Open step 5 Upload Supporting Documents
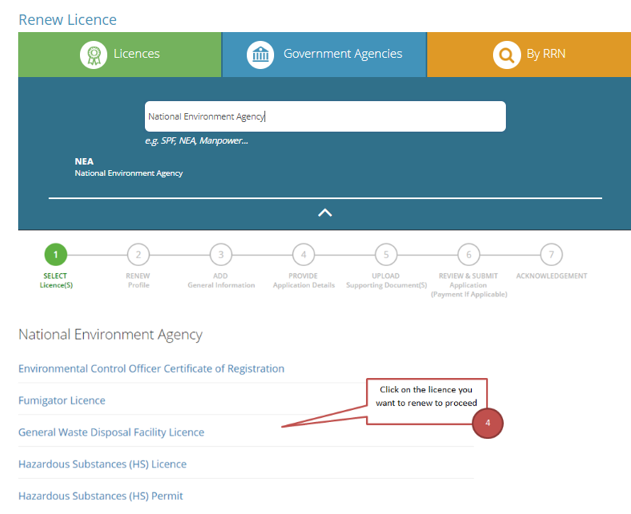The width and height of the screenshot is (631, 514). 386,254
